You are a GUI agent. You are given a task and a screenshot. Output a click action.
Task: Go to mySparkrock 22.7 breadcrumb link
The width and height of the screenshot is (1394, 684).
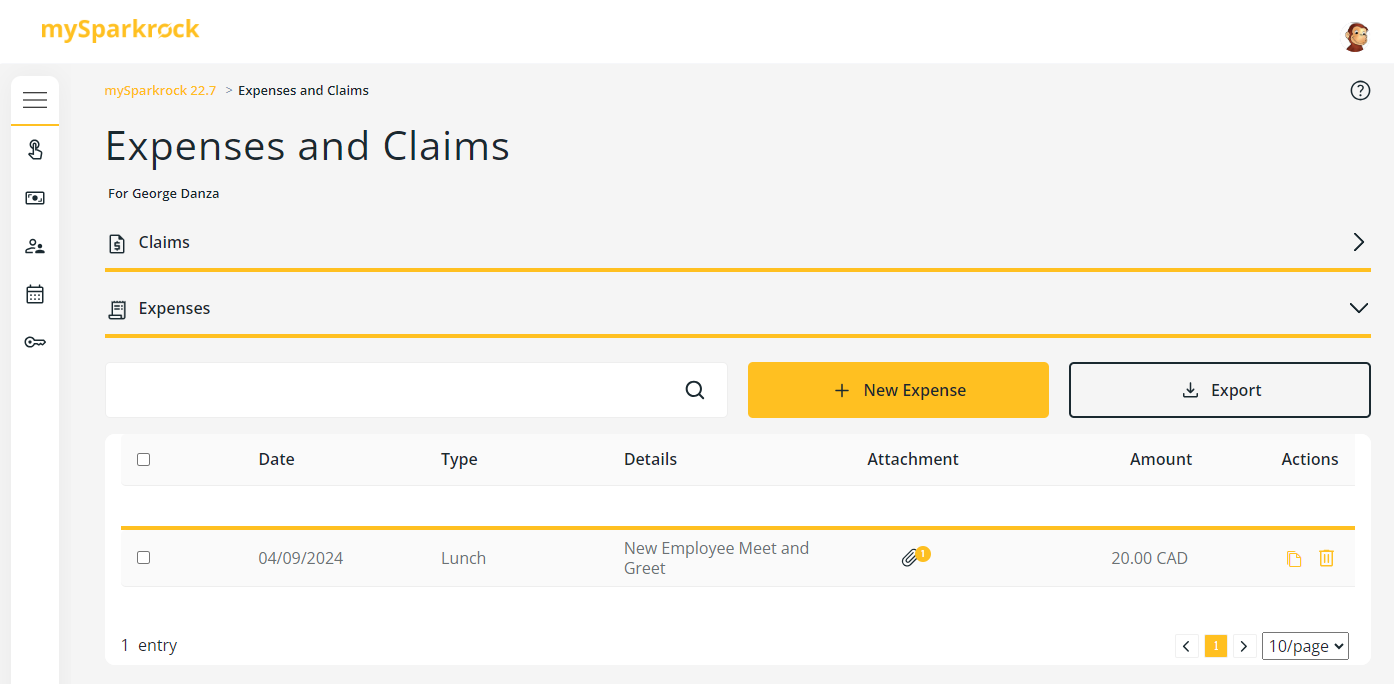[160, 91]
